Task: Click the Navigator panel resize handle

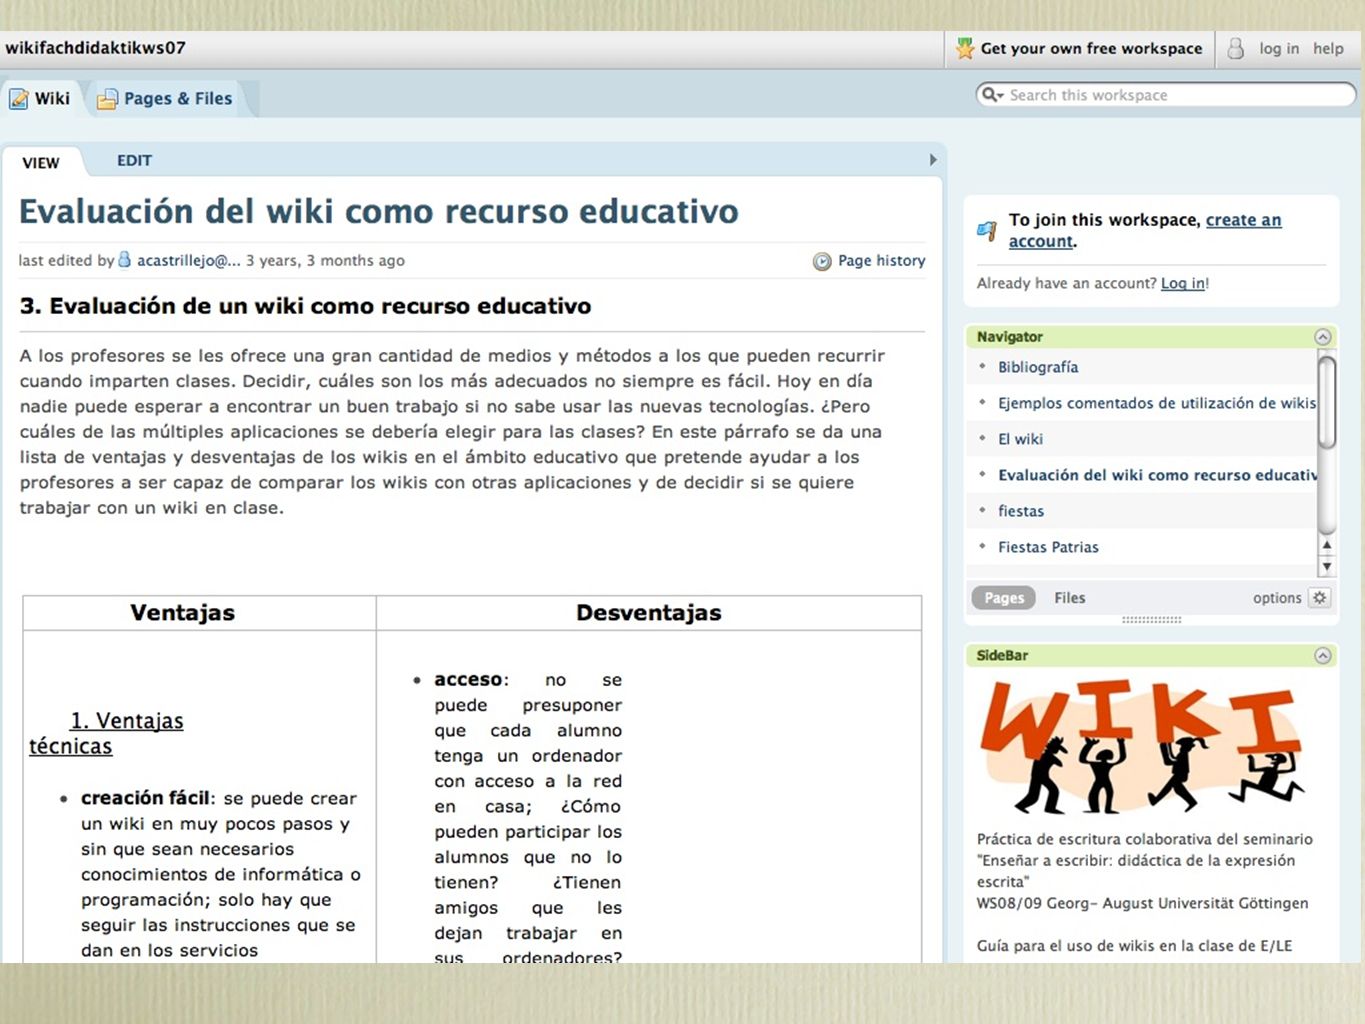Action: click(1151, 620)
